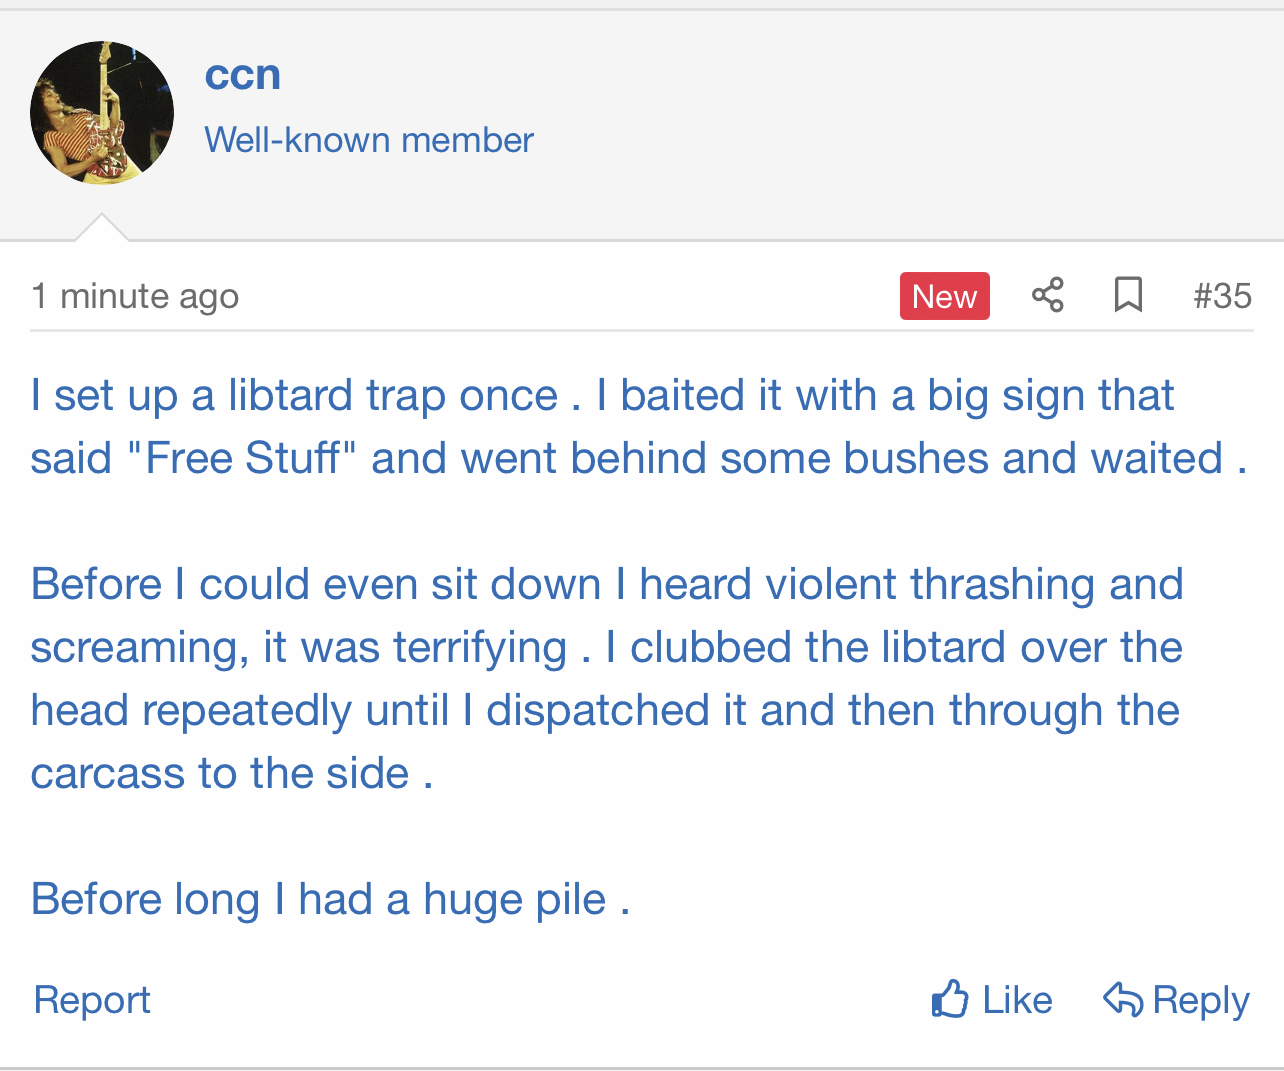Open the #35 post permalink
1284x1071 pixels.
tap(1222, 296)
